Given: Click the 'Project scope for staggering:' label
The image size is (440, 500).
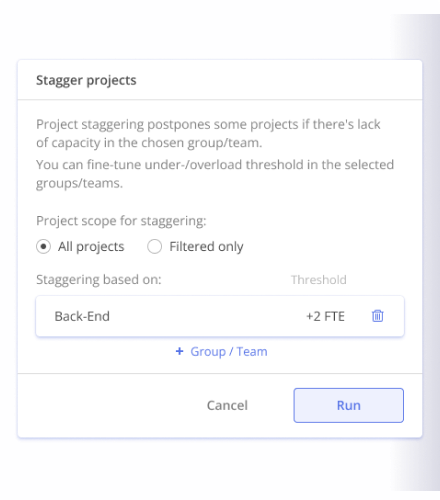Looking at the screenshot, I should 121,221.
